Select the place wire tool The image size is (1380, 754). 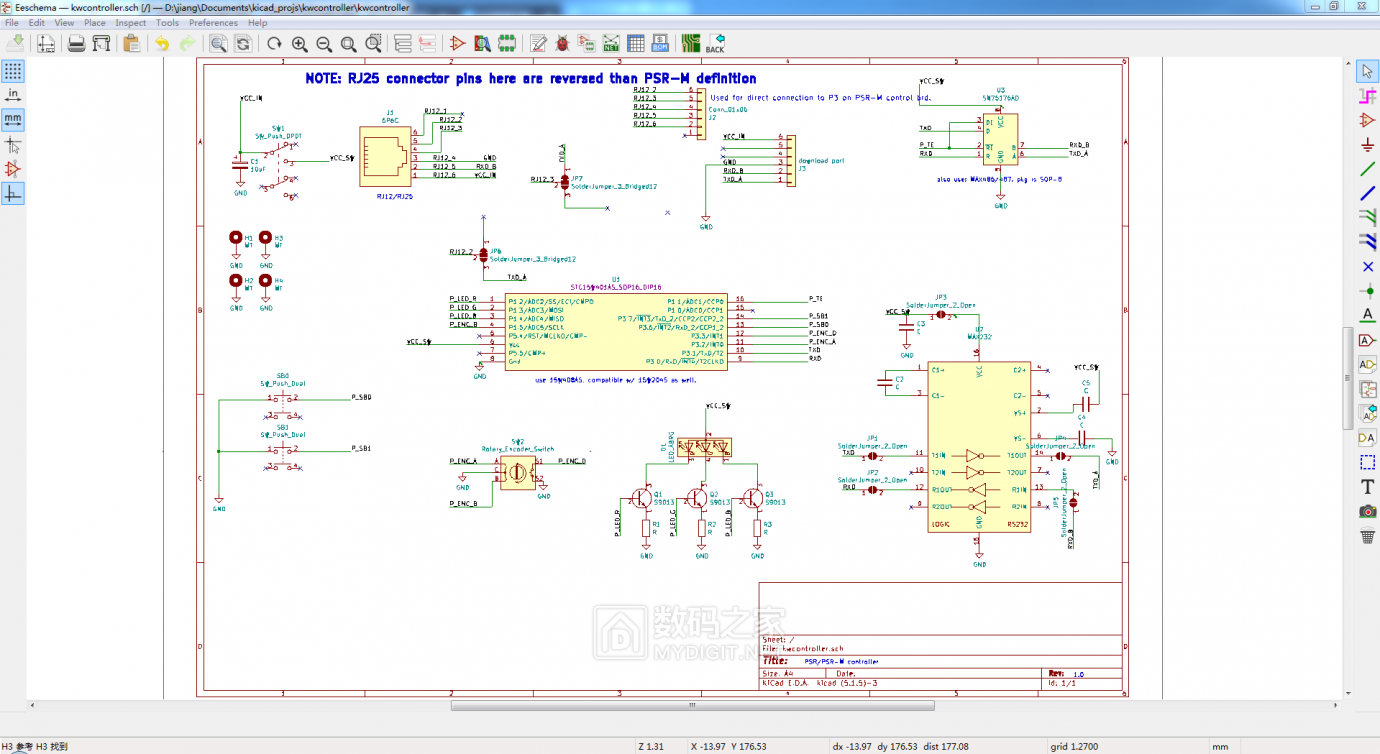(x=1367, y=169)
